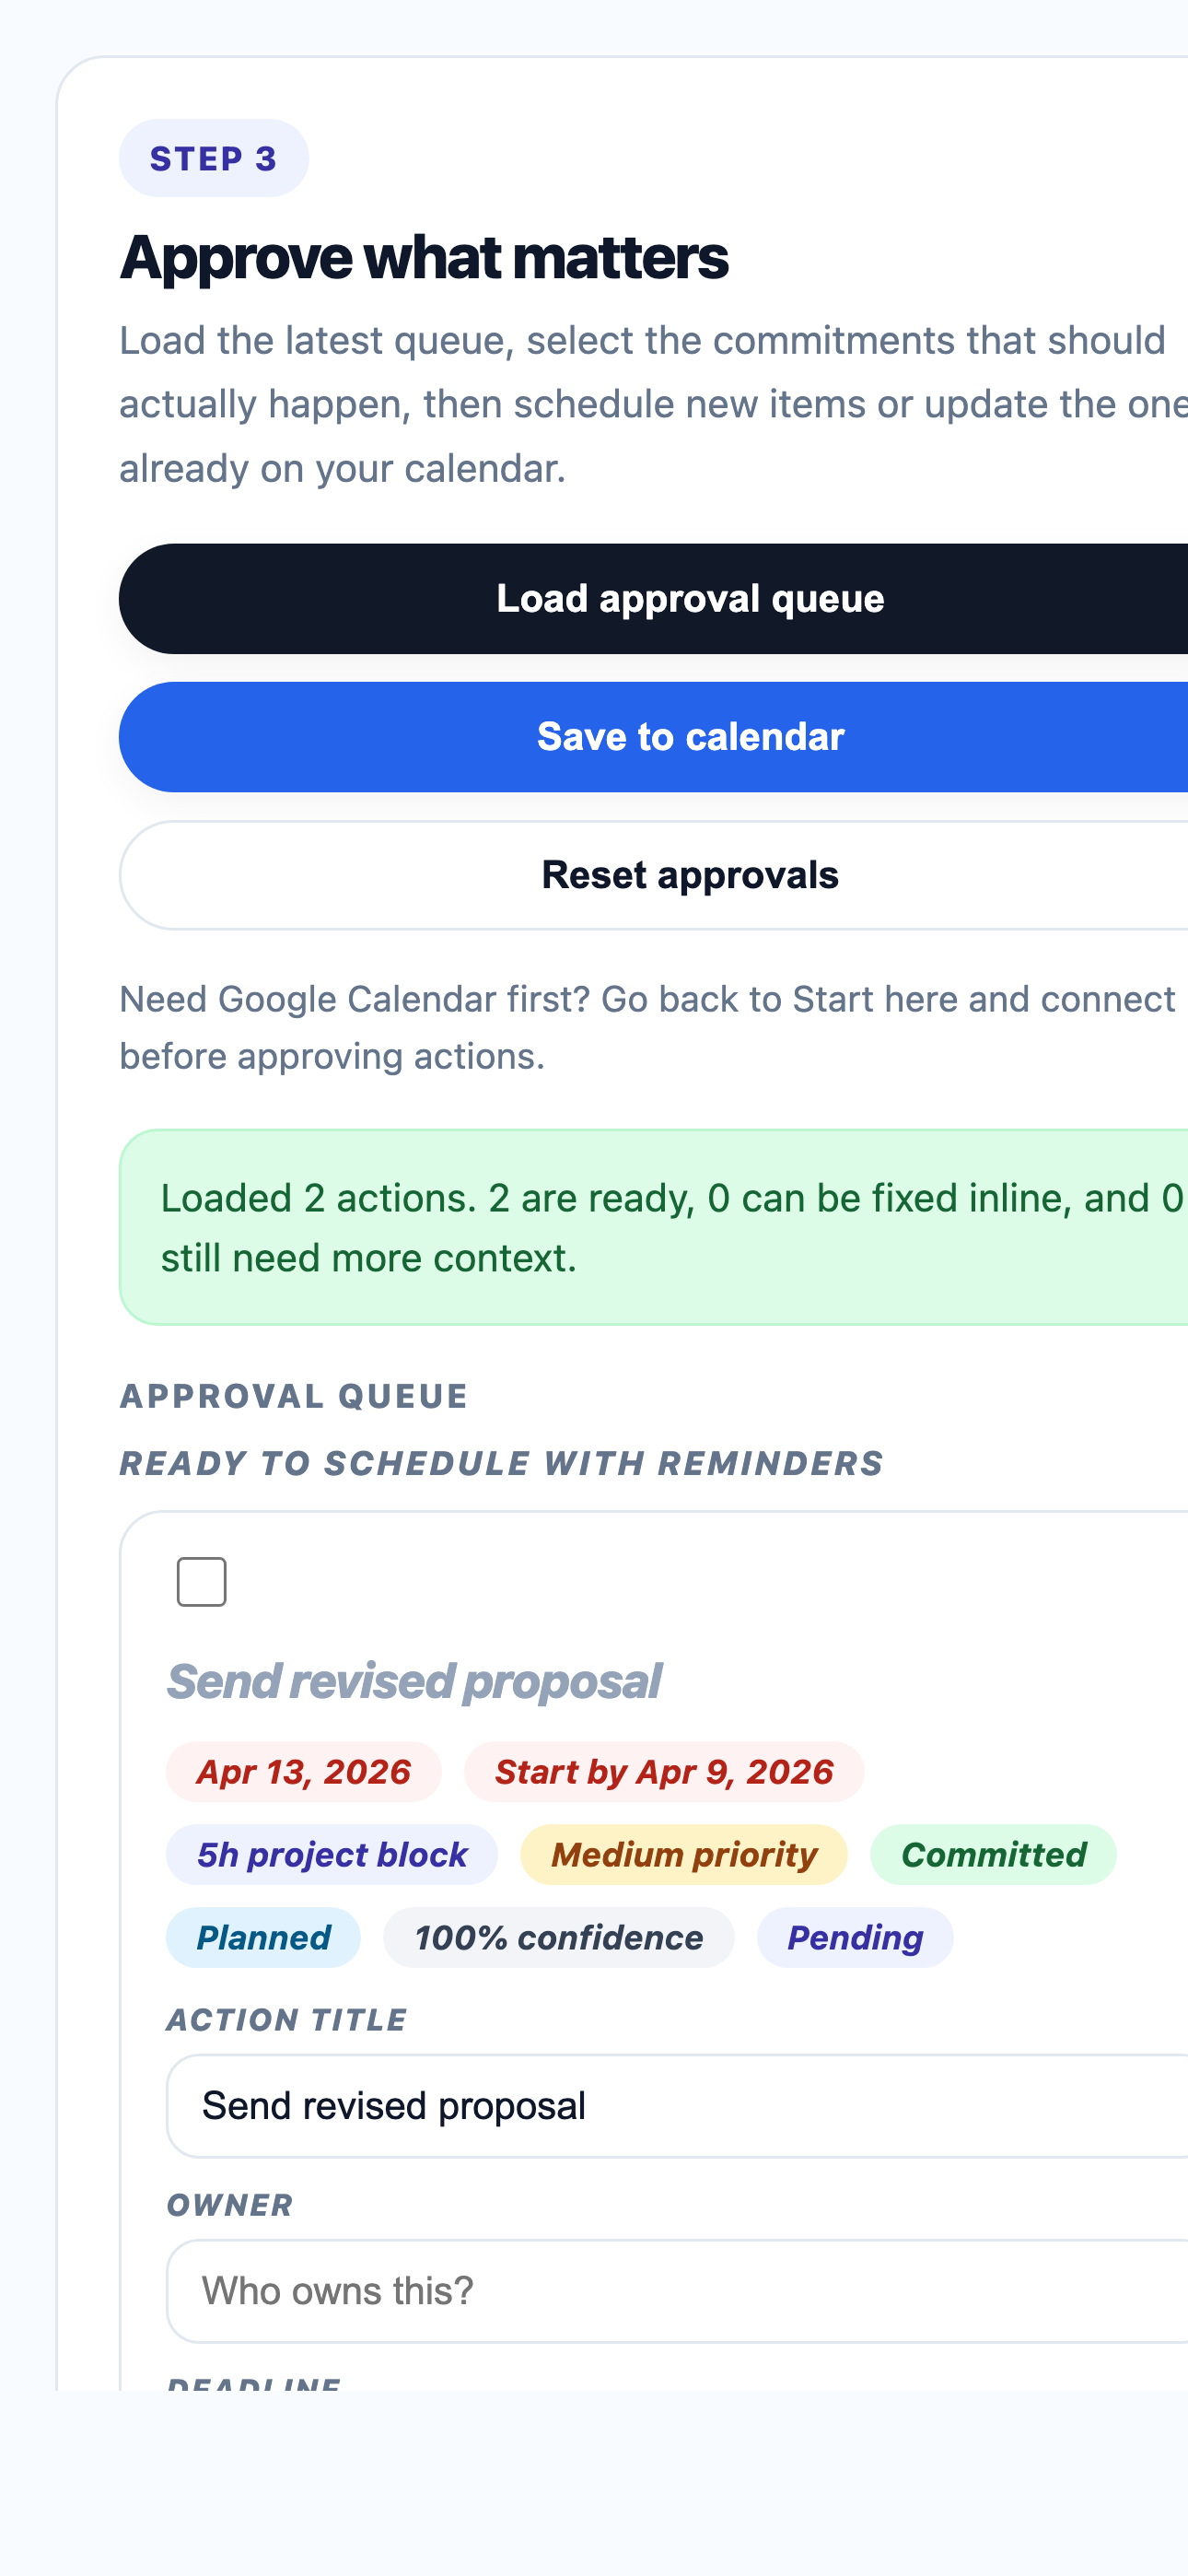Select the 100% confidence pill

tap(558, 1938)
